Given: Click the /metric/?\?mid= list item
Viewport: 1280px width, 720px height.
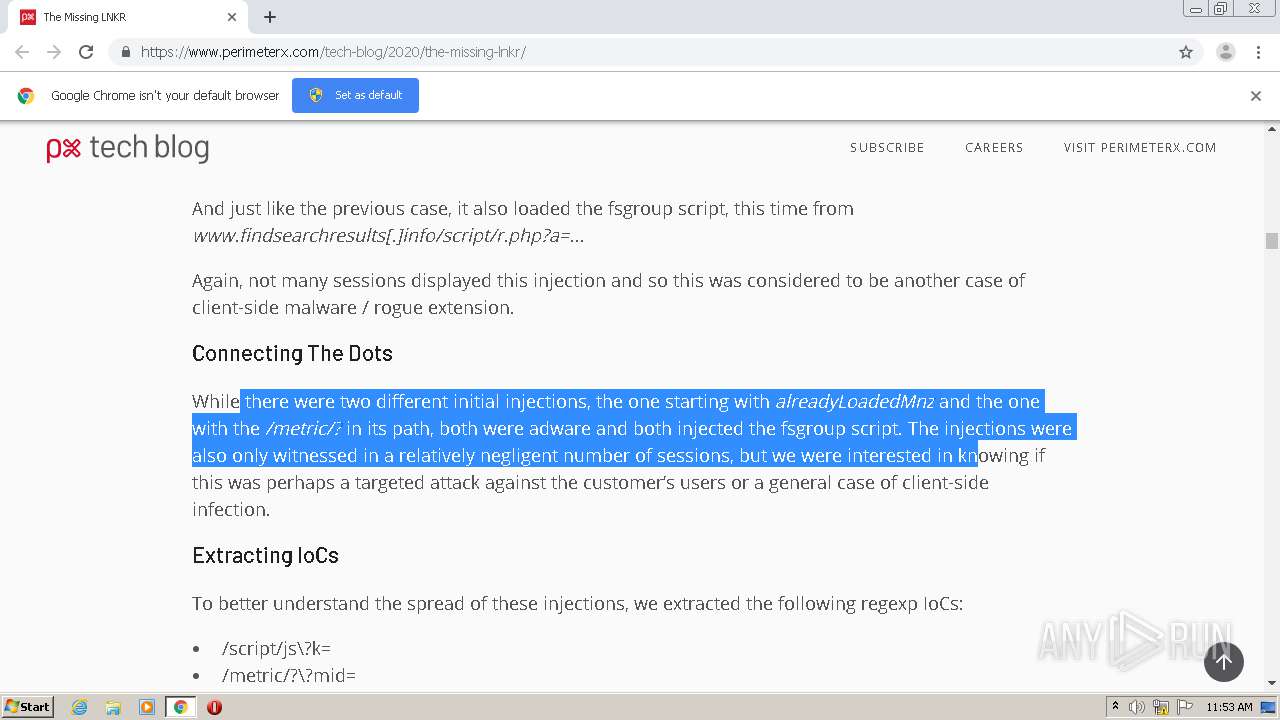Looking at the screenshot, I should [x=289, y=676].
